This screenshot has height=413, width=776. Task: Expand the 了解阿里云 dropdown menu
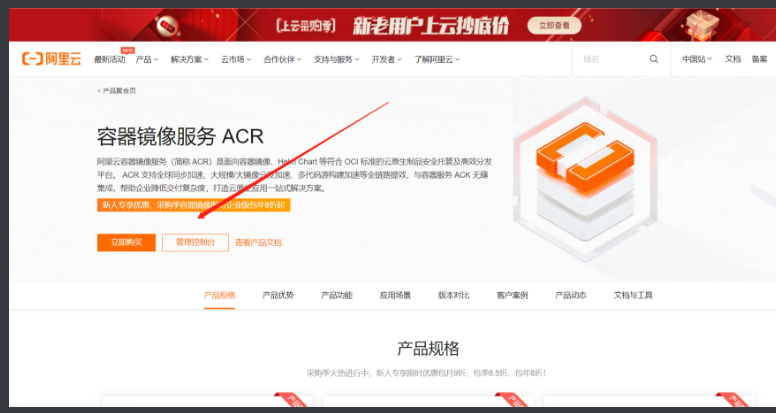click(437, 59)
